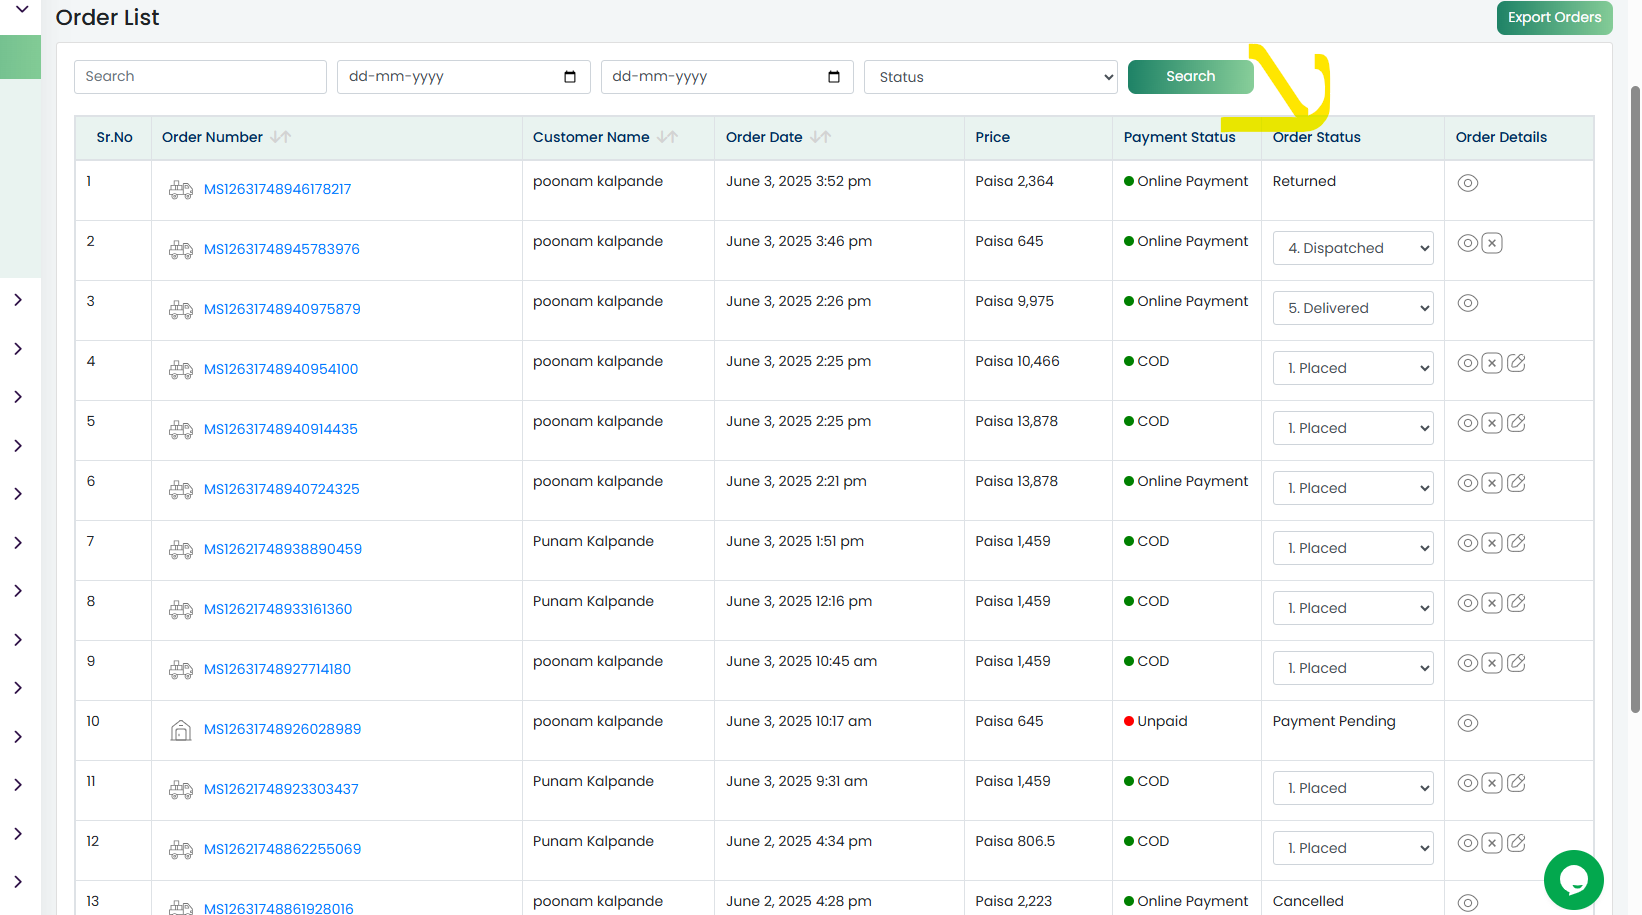Click the red 'Unpaid' payment status
The width and height of the screenshot is (1642, 915).
1156,721
